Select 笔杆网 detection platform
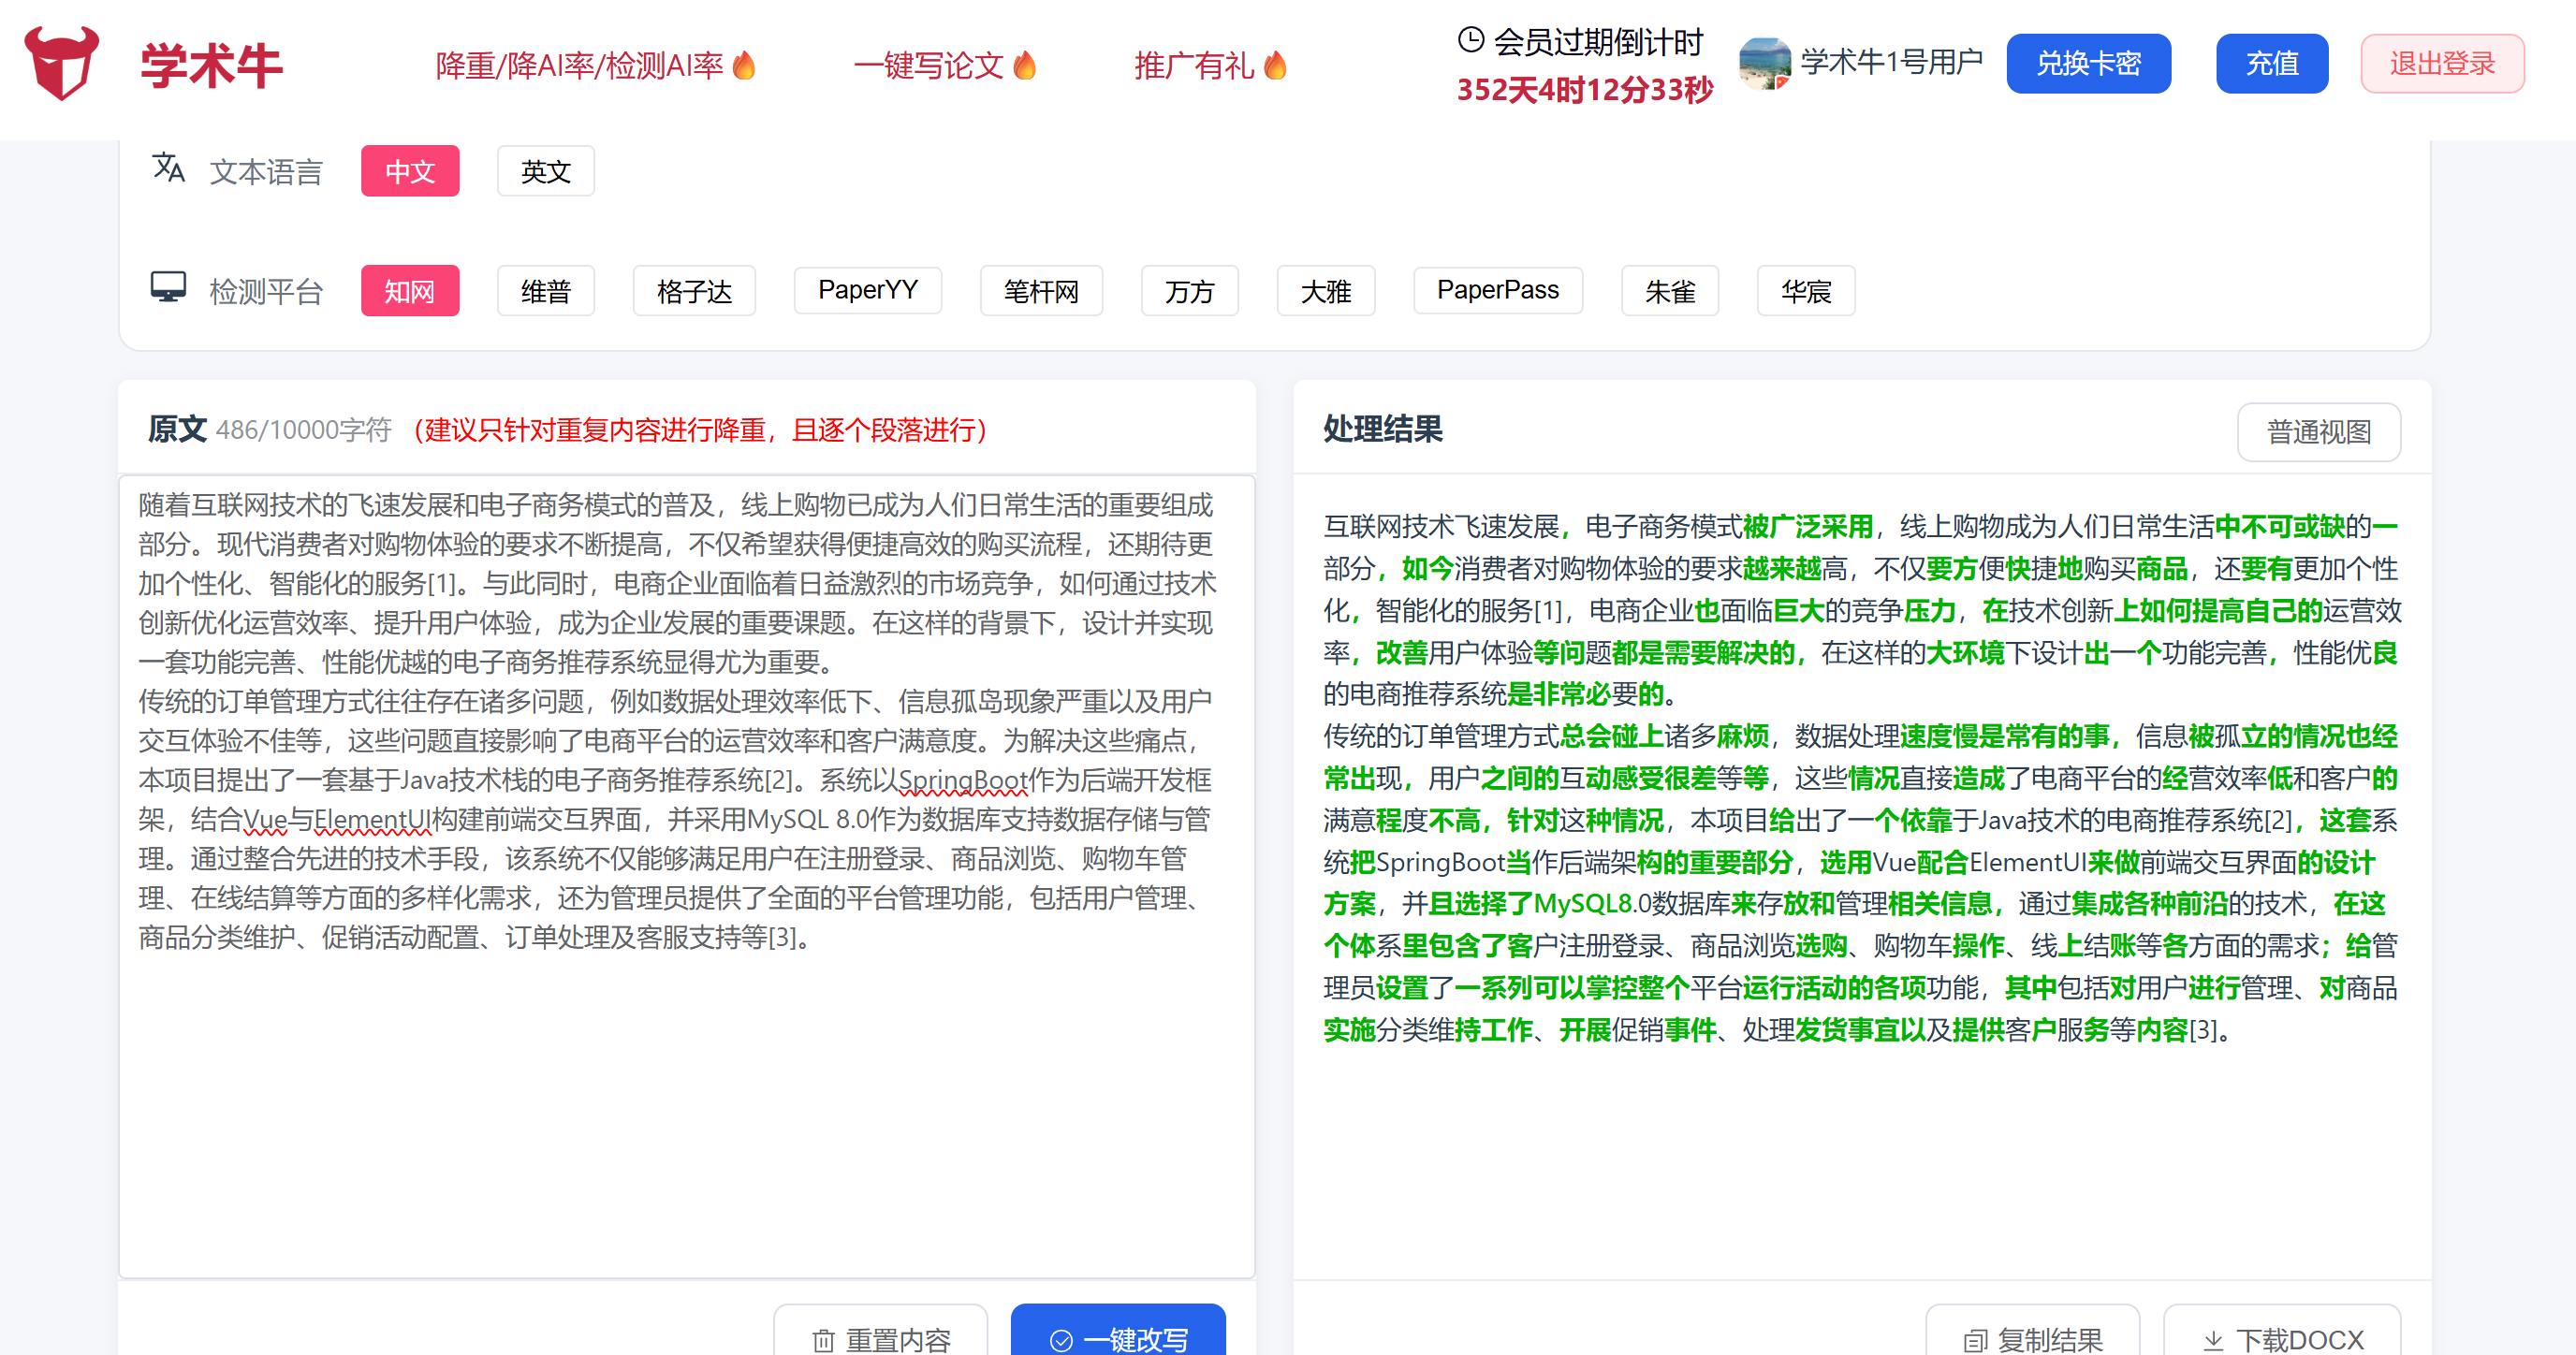Viewport: 2576px width, 1355px height. (1041, 291)
